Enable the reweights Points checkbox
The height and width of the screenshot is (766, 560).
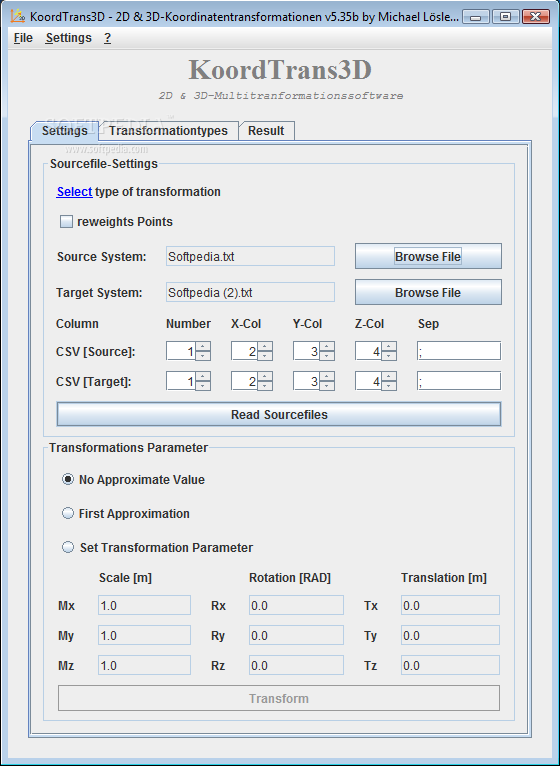coord(66,222)
